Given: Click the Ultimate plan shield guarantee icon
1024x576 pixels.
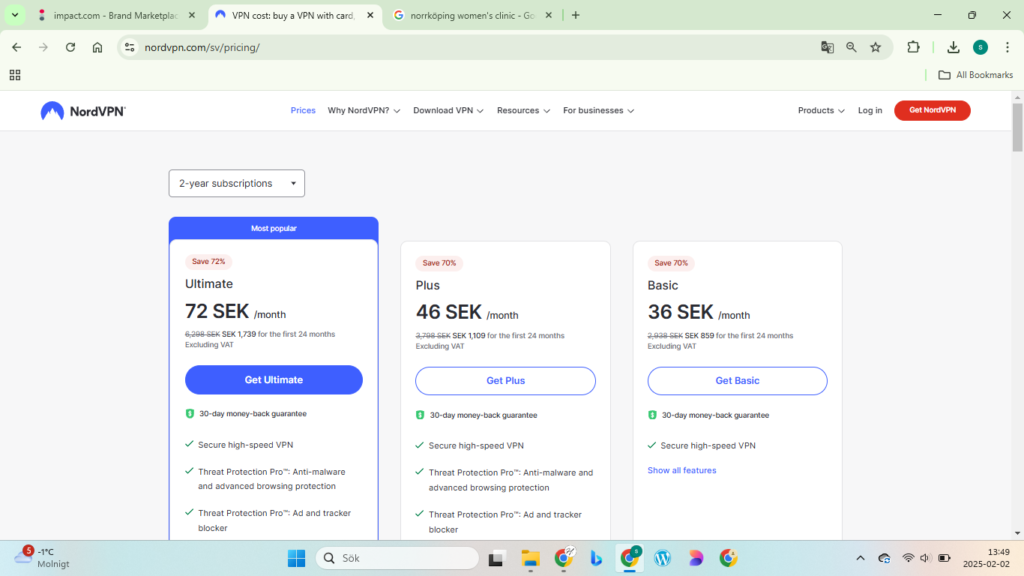Looking at the screenshot, I should pos(189,413).
